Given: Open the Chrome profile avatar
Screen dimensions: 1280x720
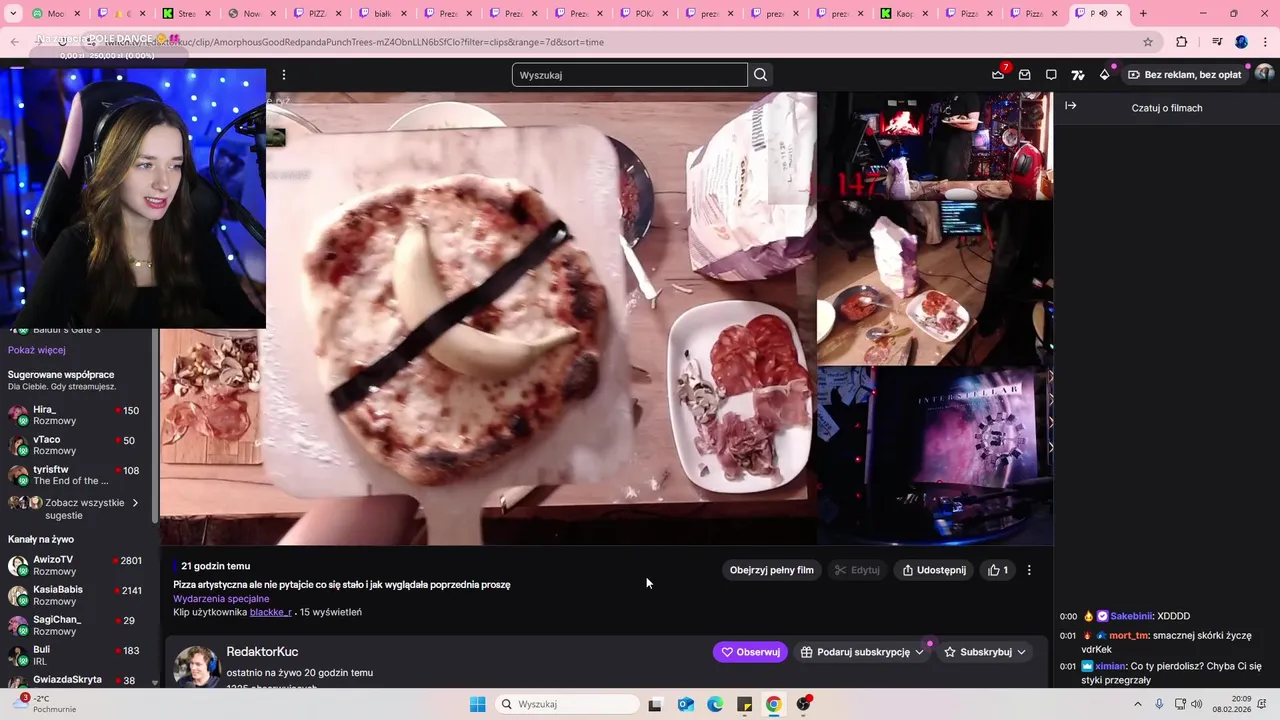Looking at the screenshot, I should 1241,42.
